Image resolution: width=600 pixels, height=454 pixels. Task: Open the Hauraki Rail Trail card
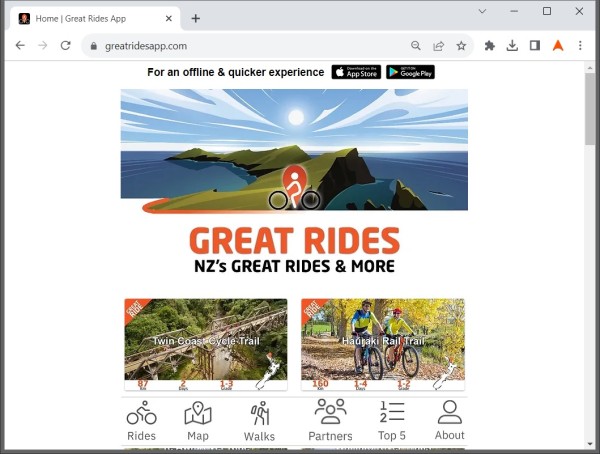[383, 345]
